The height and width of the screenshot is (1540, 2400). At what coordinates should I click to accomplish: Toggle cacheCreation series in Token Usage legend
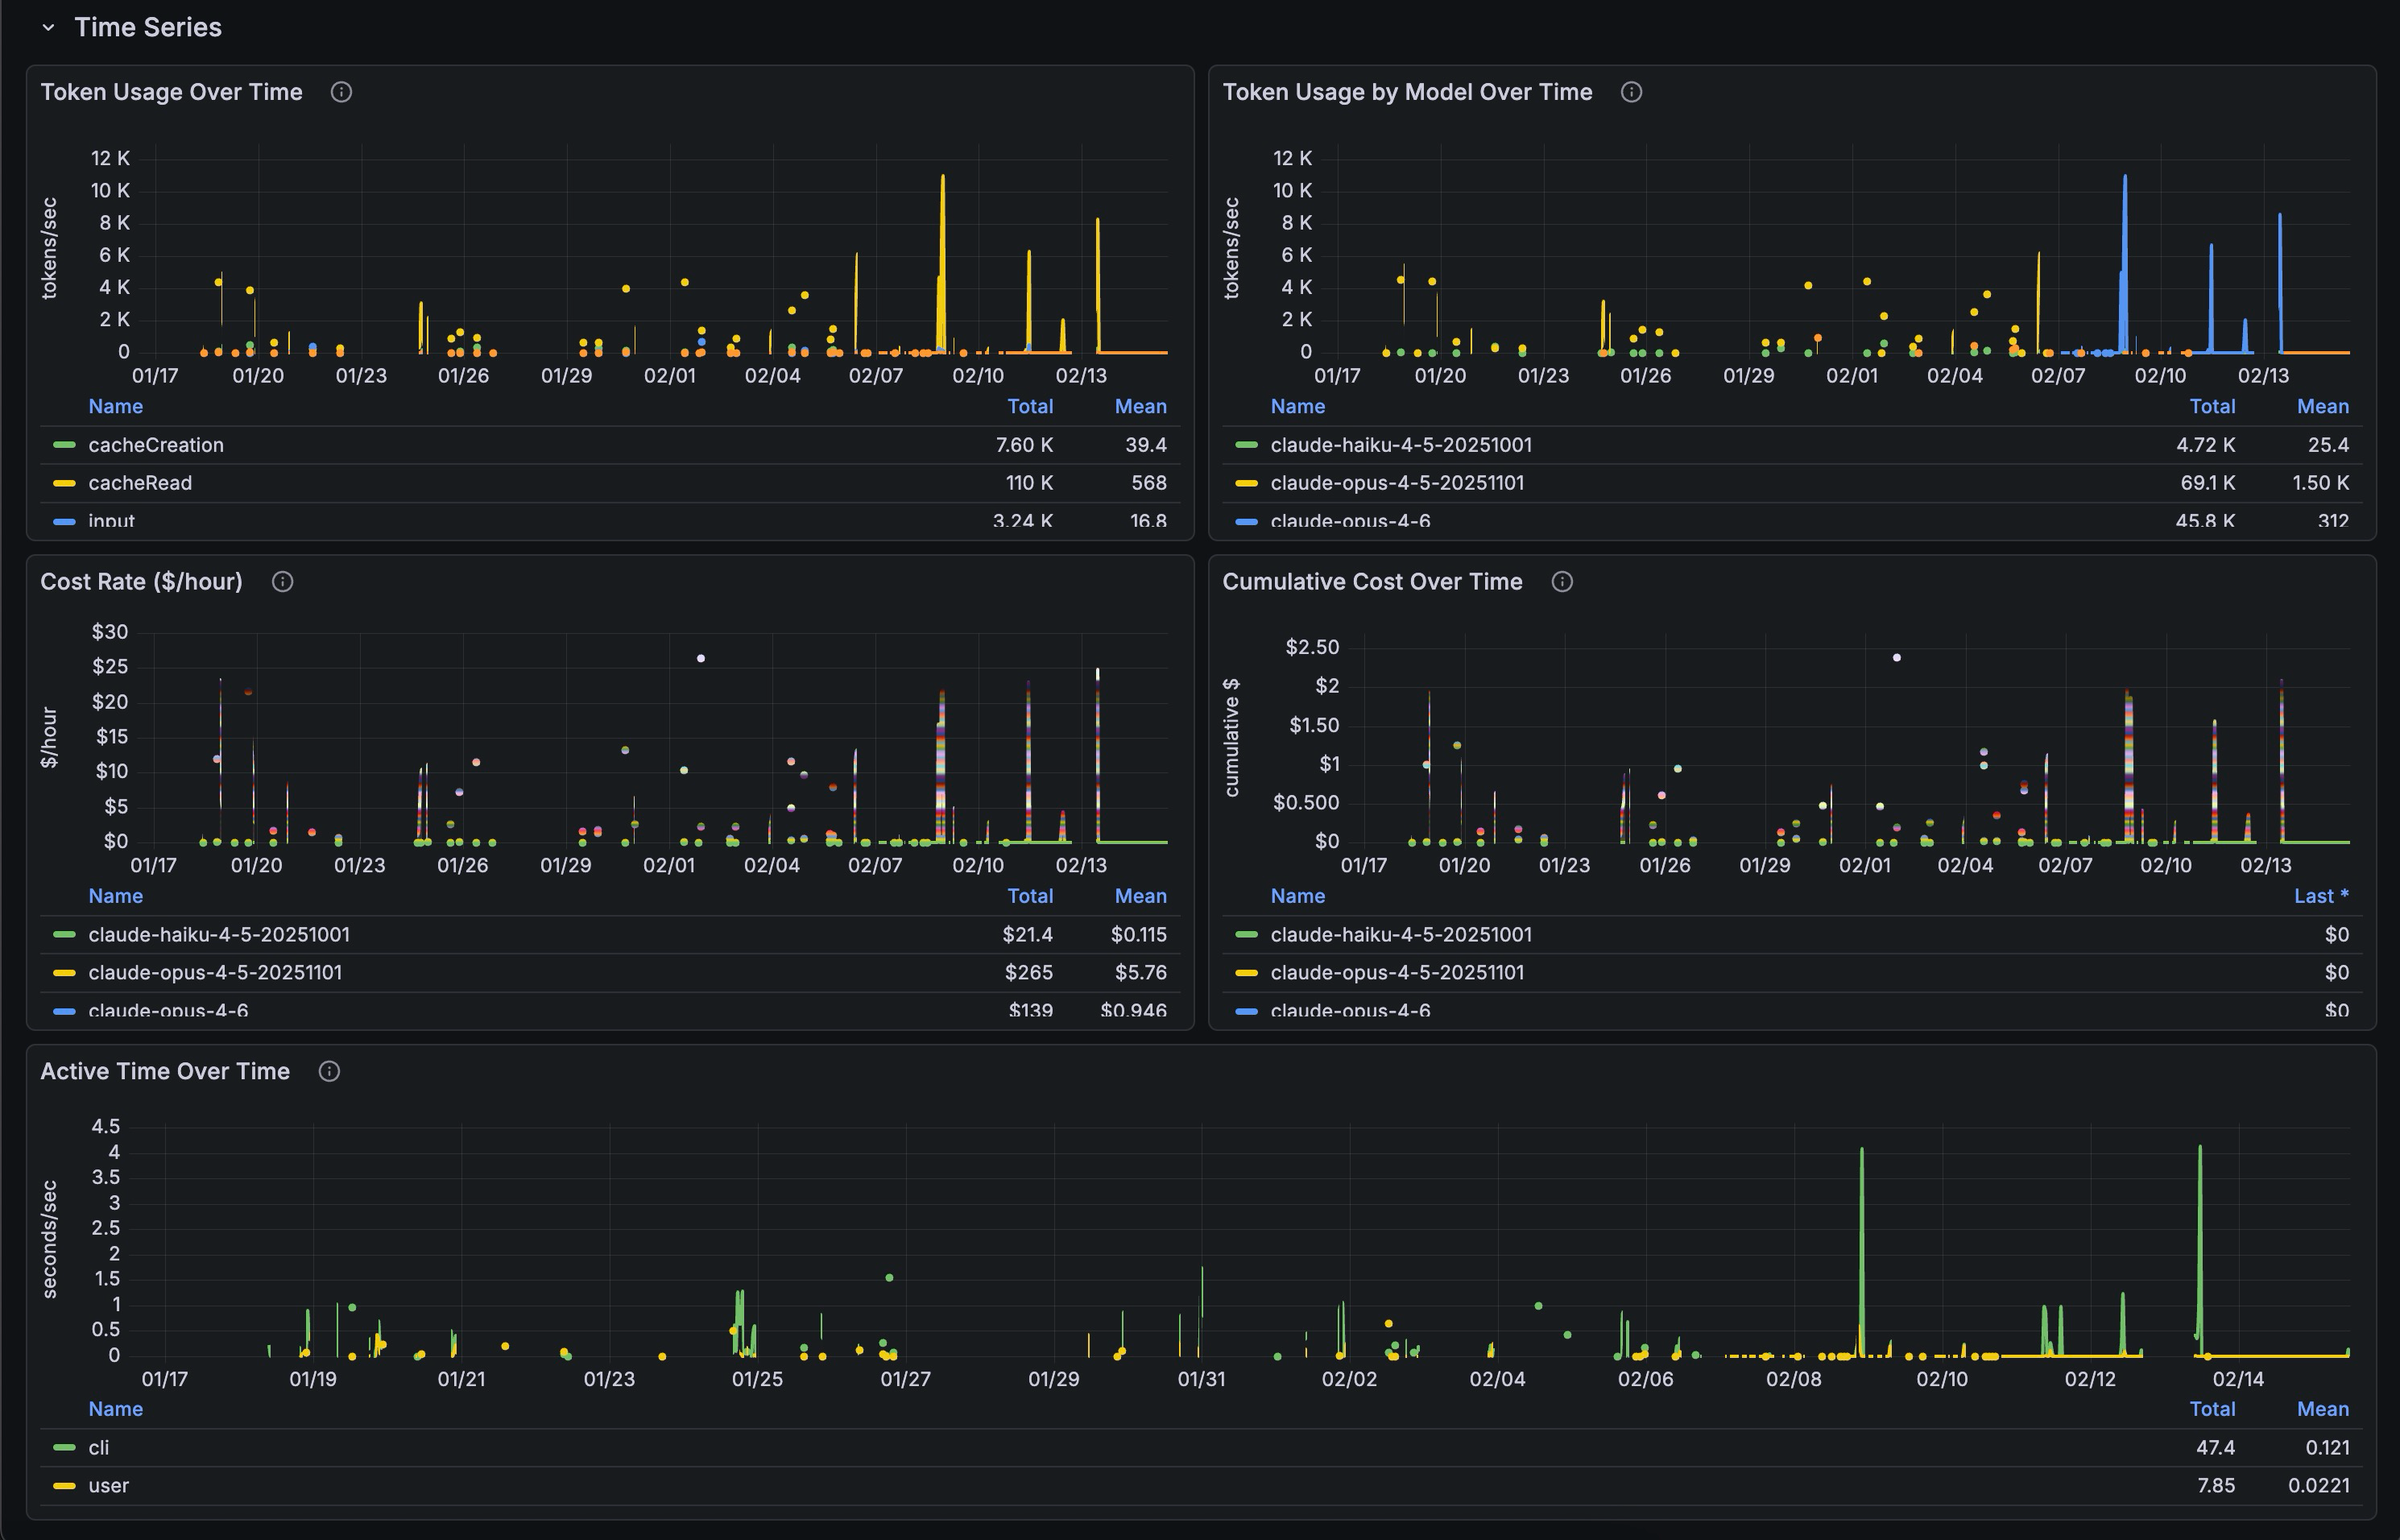tap(156, 445)
